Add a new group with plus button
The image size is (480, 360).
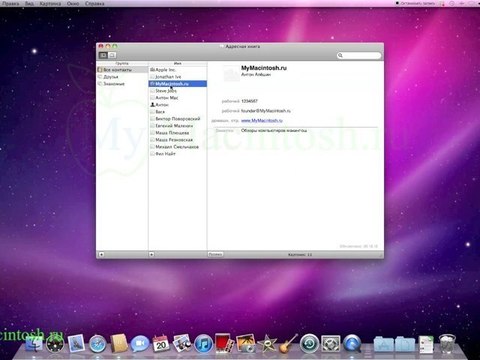[x=101, y=254]
